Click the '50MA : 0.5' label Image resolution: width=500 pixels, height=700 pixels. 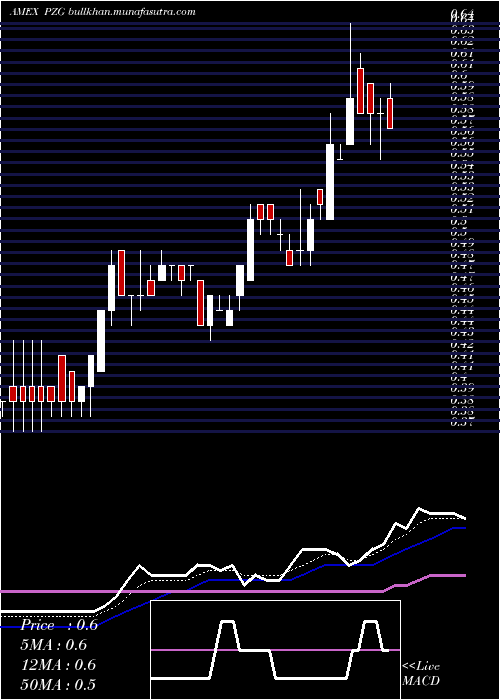[x=58, y=684]
